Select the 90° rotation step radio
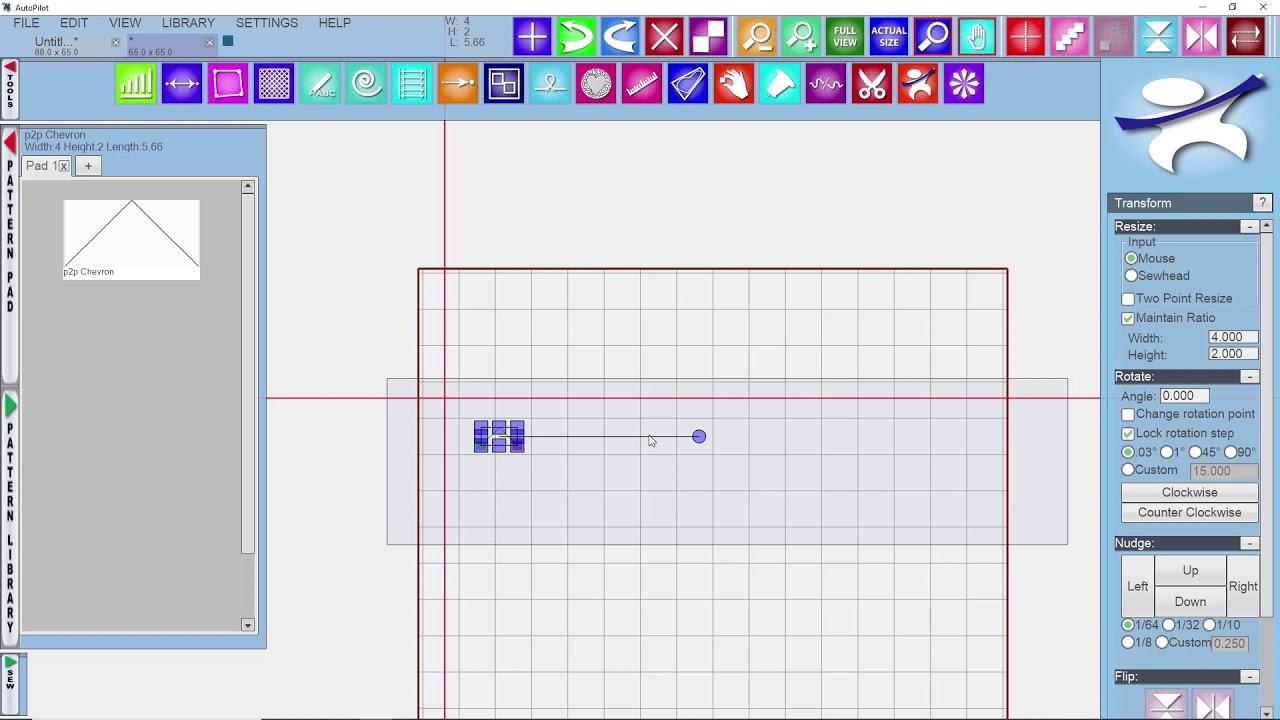Image resolution: width=1280 pixels, height=720 pixels. [x=1231, y=452]
